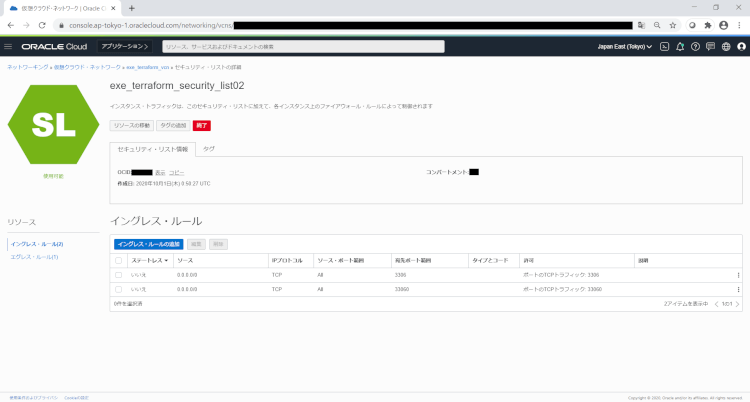Click the browser address bar
This screenshot has width=750, height=402.
[345, 25]
